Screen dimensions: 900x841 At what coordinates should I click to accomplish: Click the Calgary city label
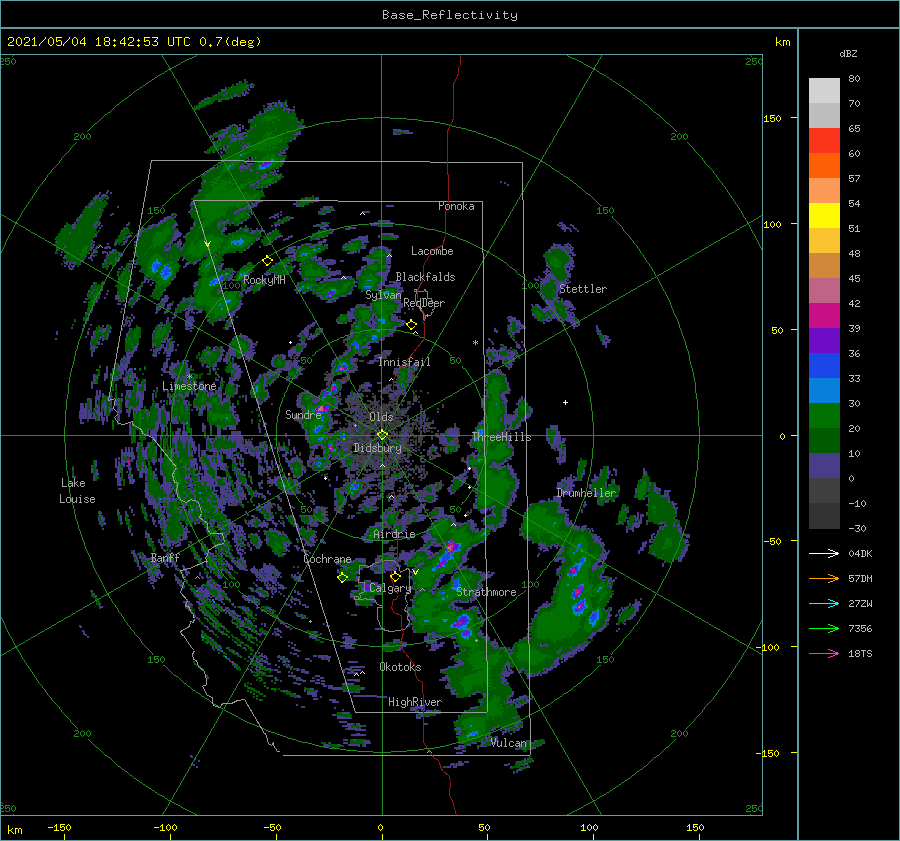390,588
